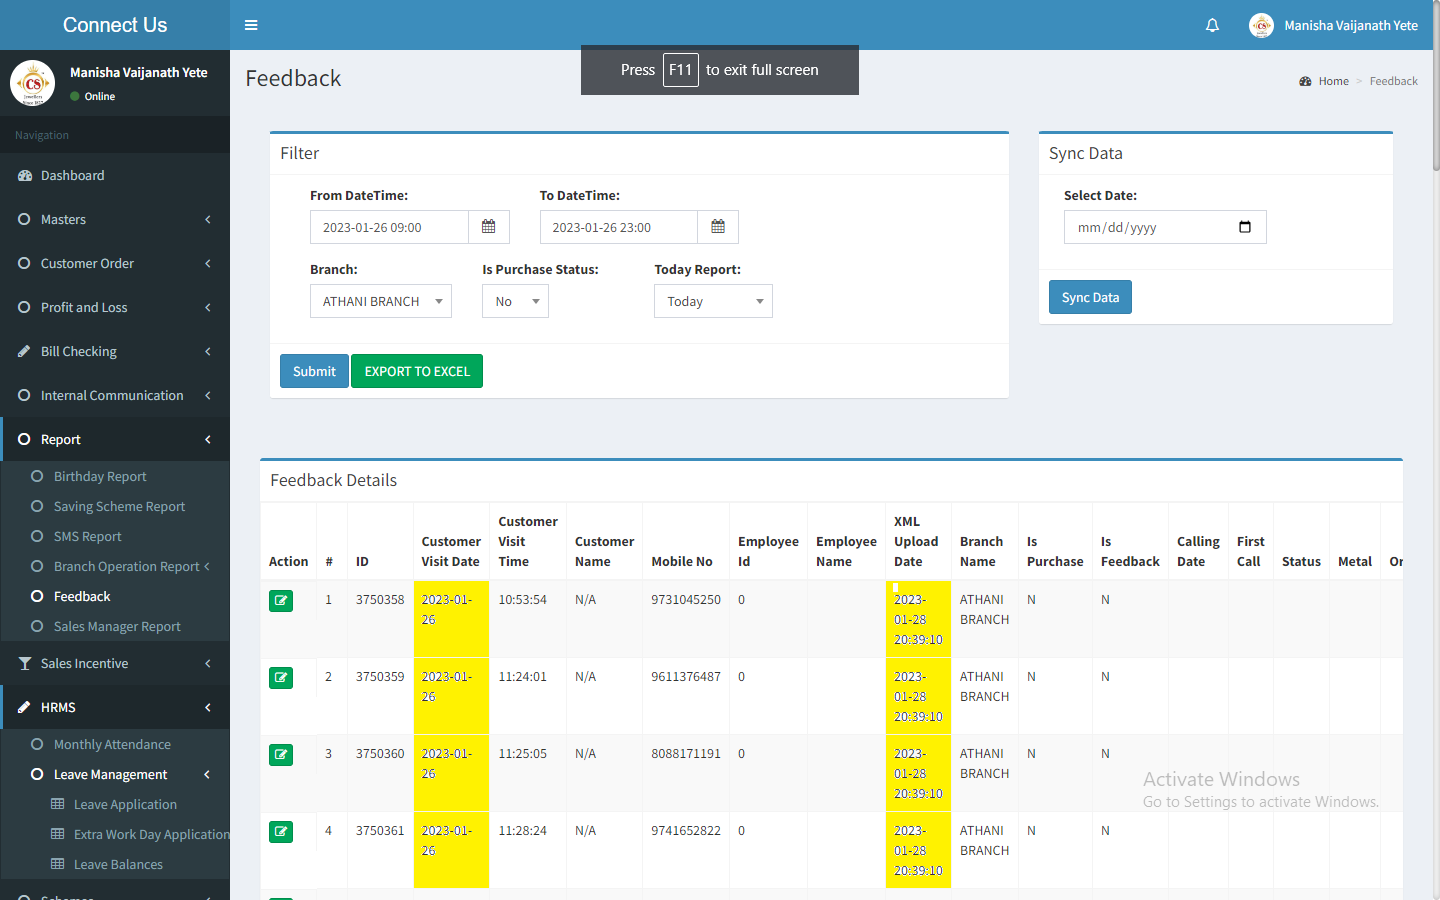Click the Bill Checking pencil icon

(x=24, y=351)
